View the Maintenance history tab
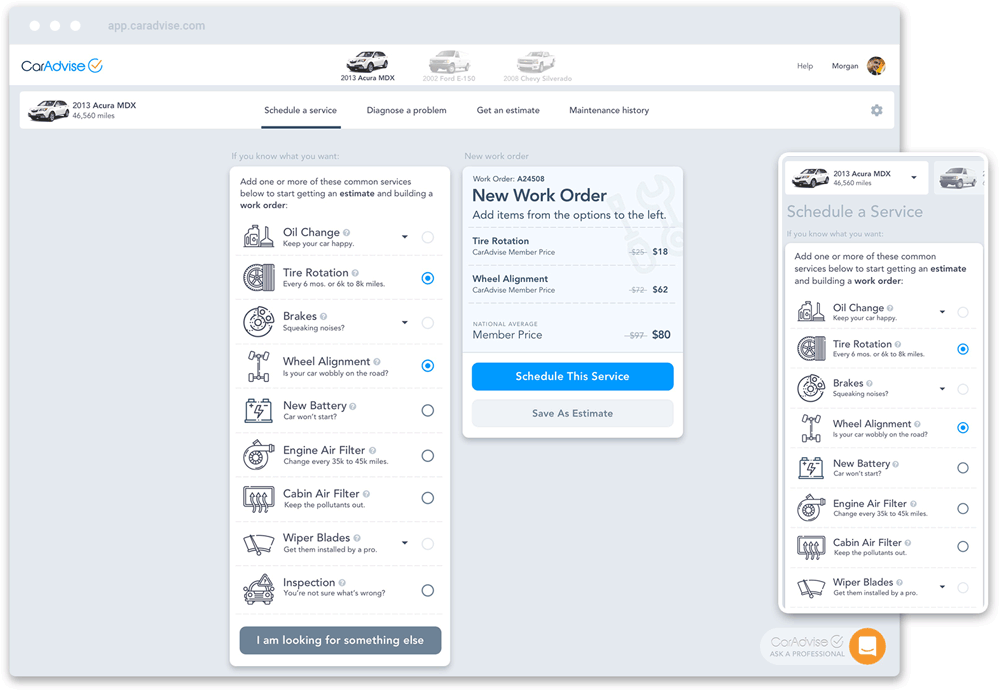 coord(609,110)
